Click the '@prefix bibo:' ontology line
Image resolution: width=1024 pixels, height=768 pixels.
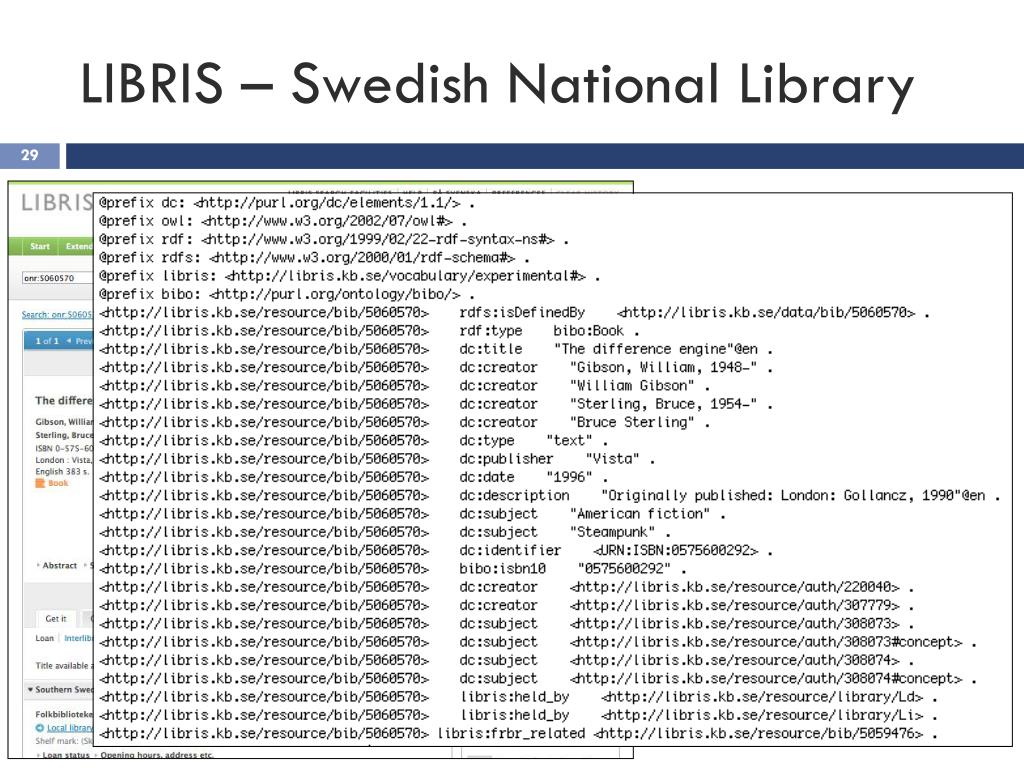point(286,295)
